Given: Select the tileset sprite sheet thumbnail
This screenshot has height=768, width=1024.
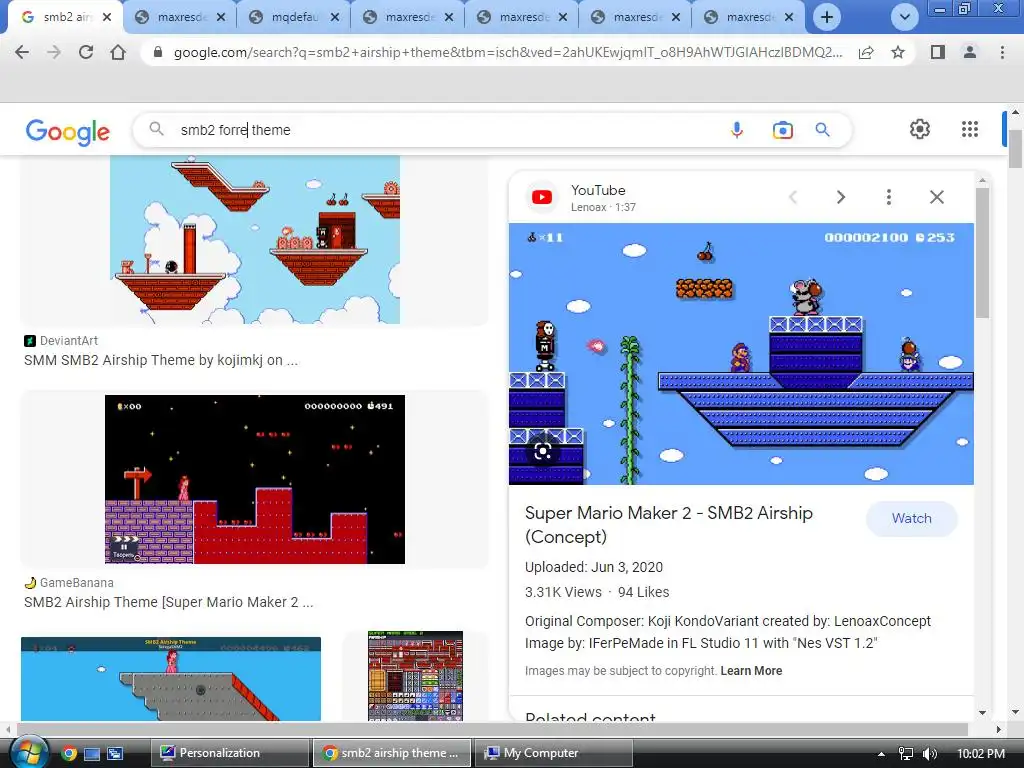Looking at the screenshot, I should (415, 676).
